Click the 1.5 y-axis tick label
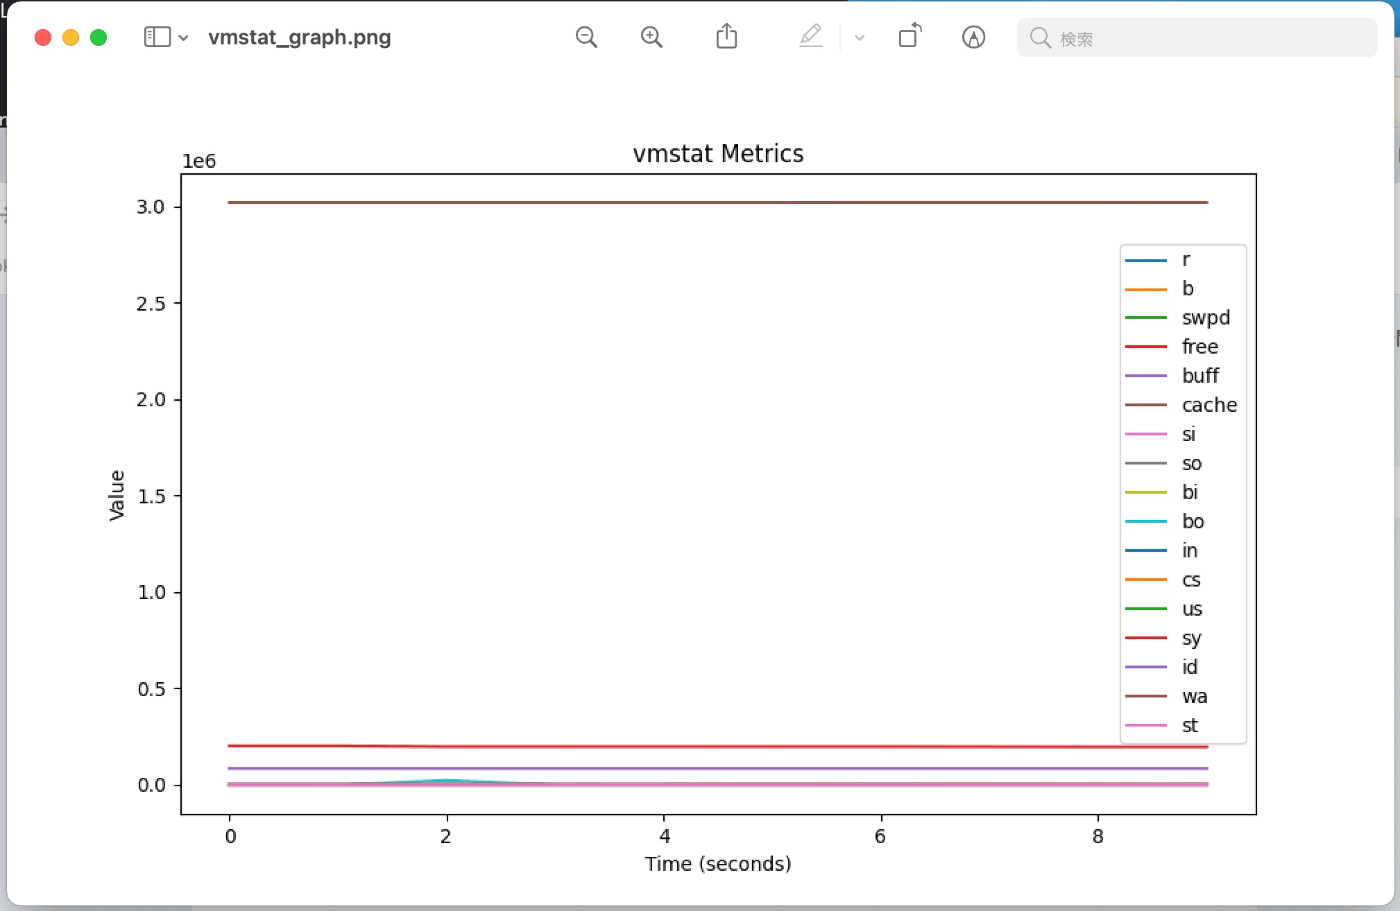 click(151, 496)
